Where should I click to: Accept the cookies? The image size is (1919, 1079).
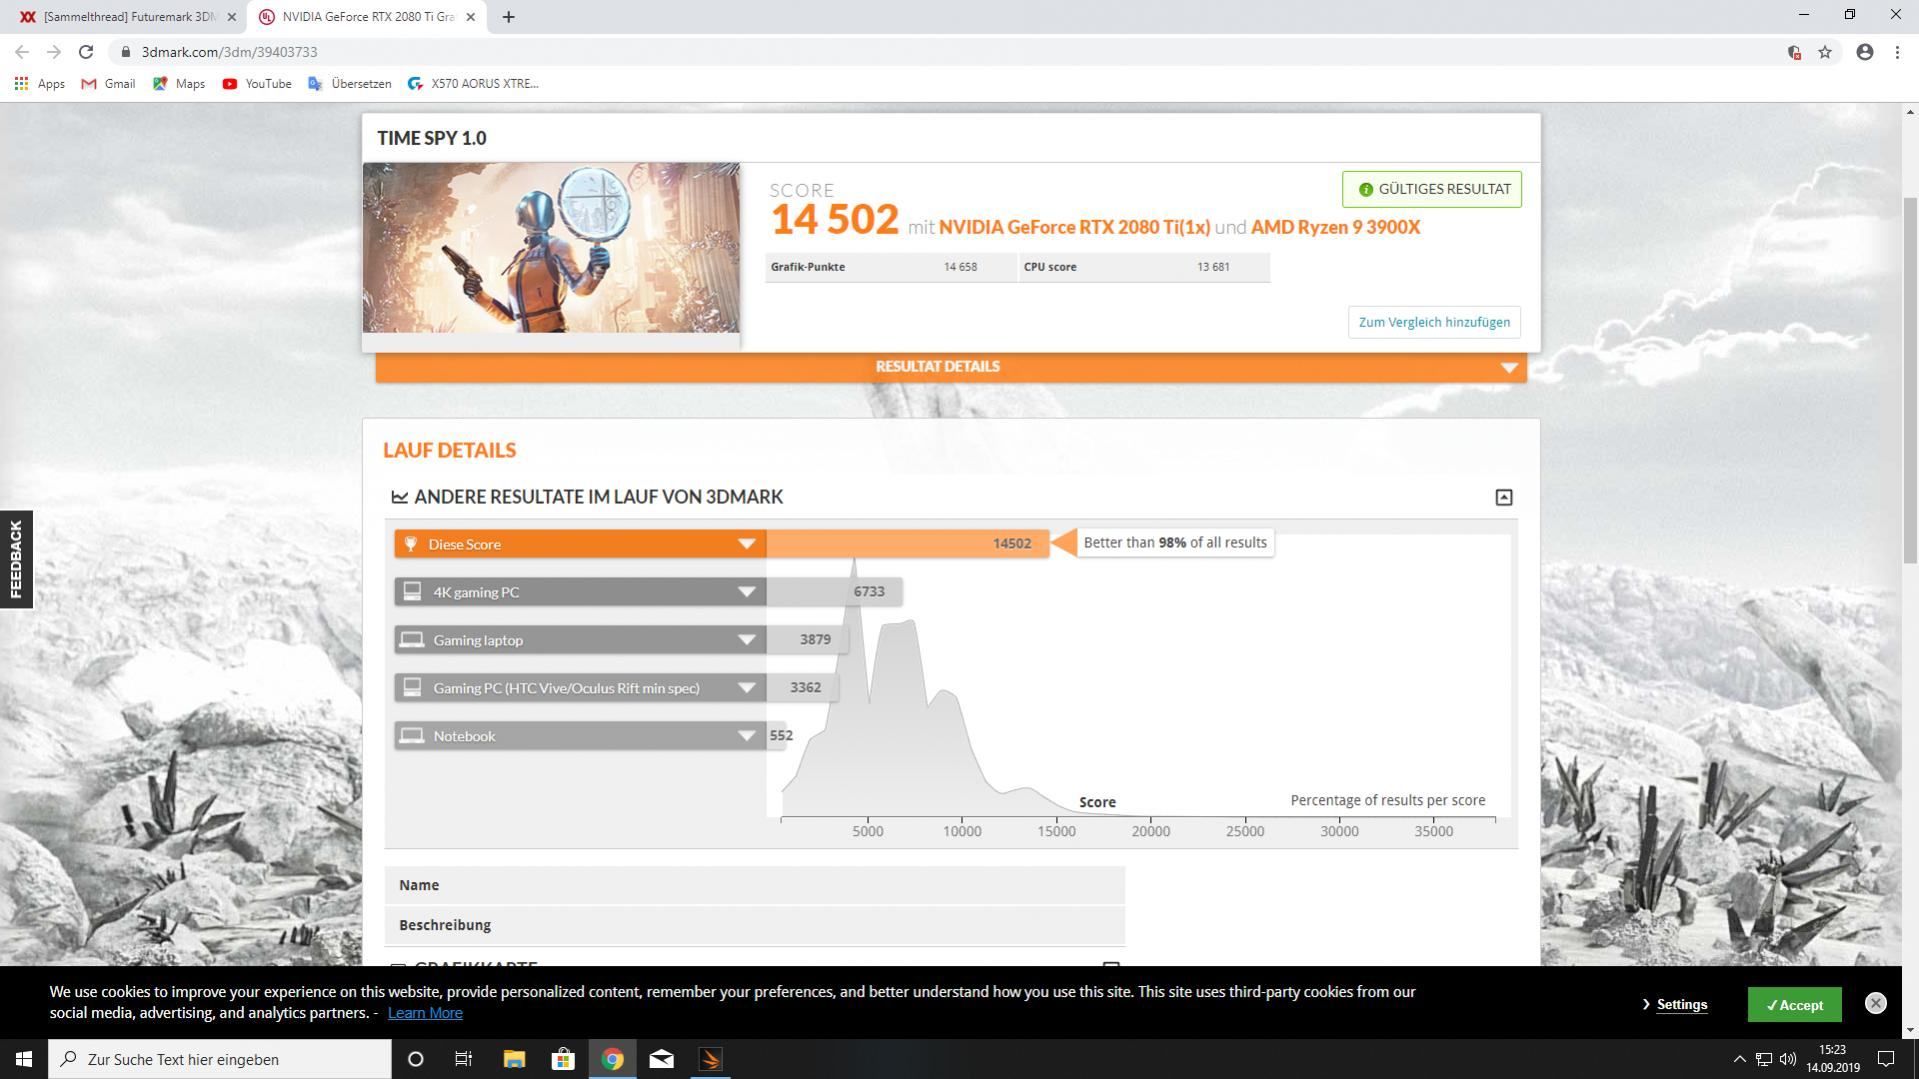[1795, 1005]
